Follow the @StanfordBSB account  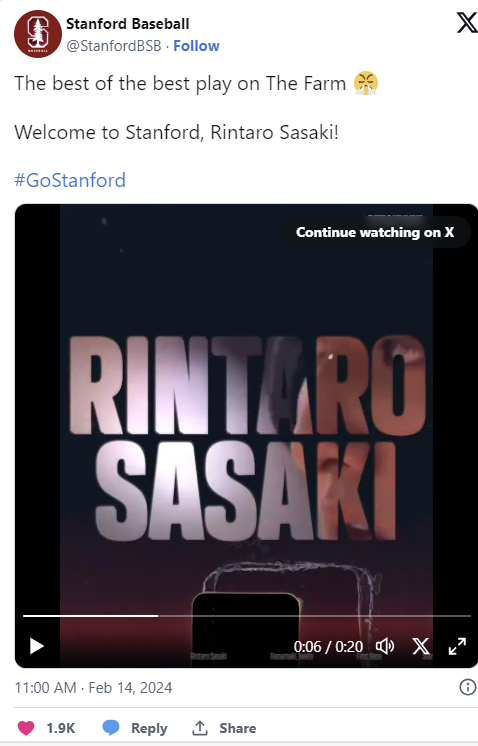(196, 46)
